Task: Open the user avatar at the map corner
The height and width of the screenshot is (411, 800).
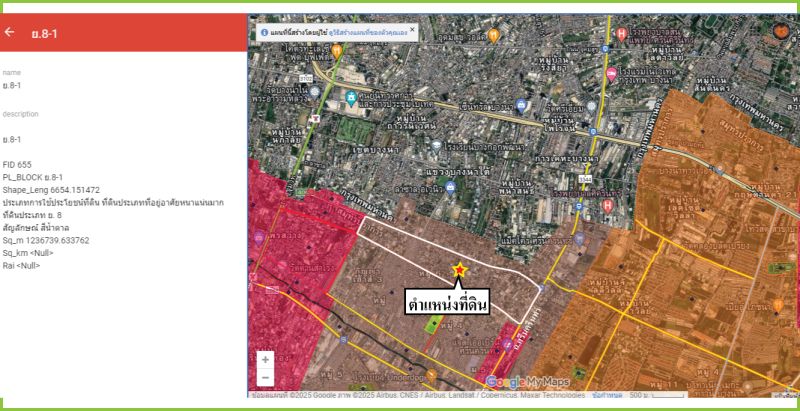Action: coord(781,32)
